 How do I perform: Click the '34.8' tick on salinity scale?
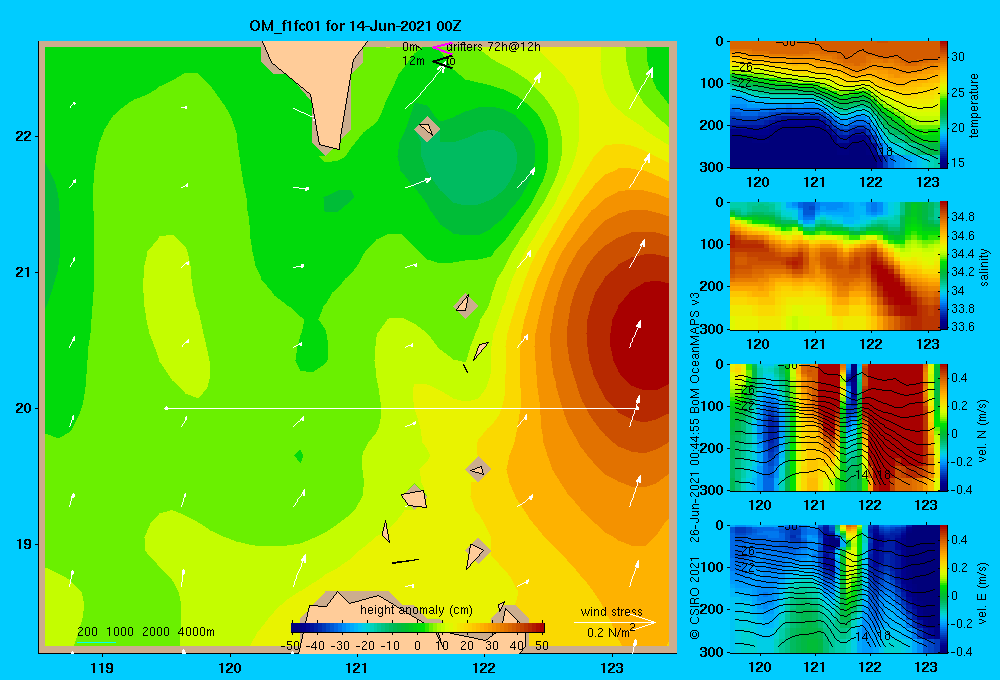click(962, 217)
